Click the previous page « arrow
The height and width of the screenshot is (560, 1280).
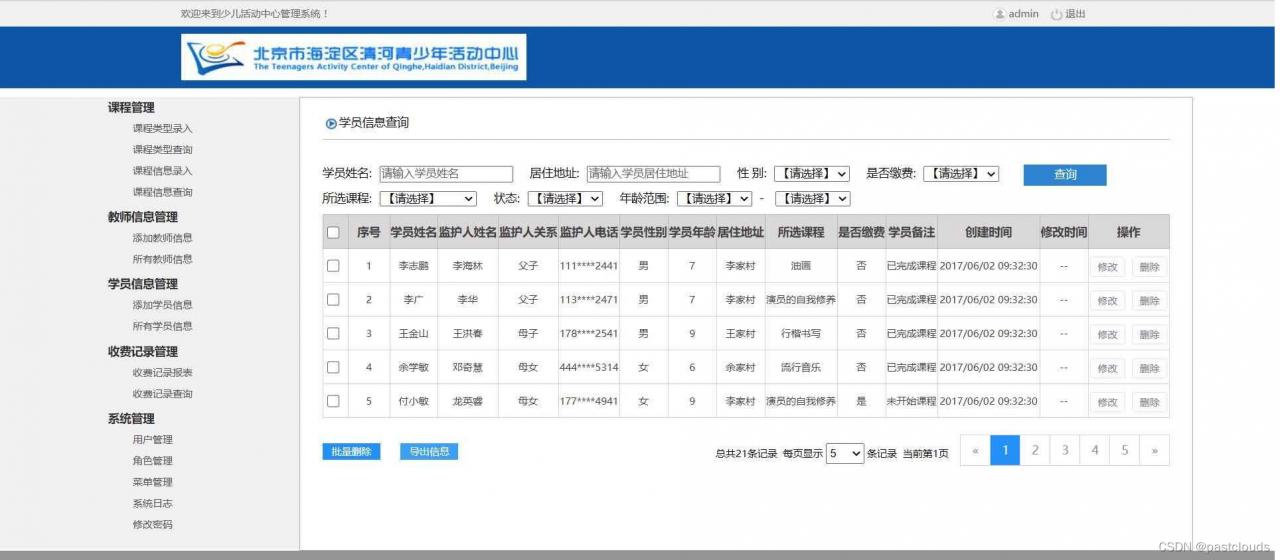pos(975,450)
